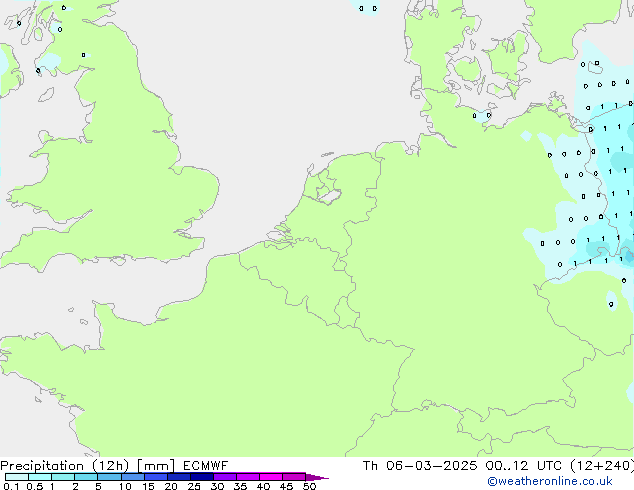Select the "00..12 UTC" time range text
The image size is (634, 490).
(x=524, y=465)
